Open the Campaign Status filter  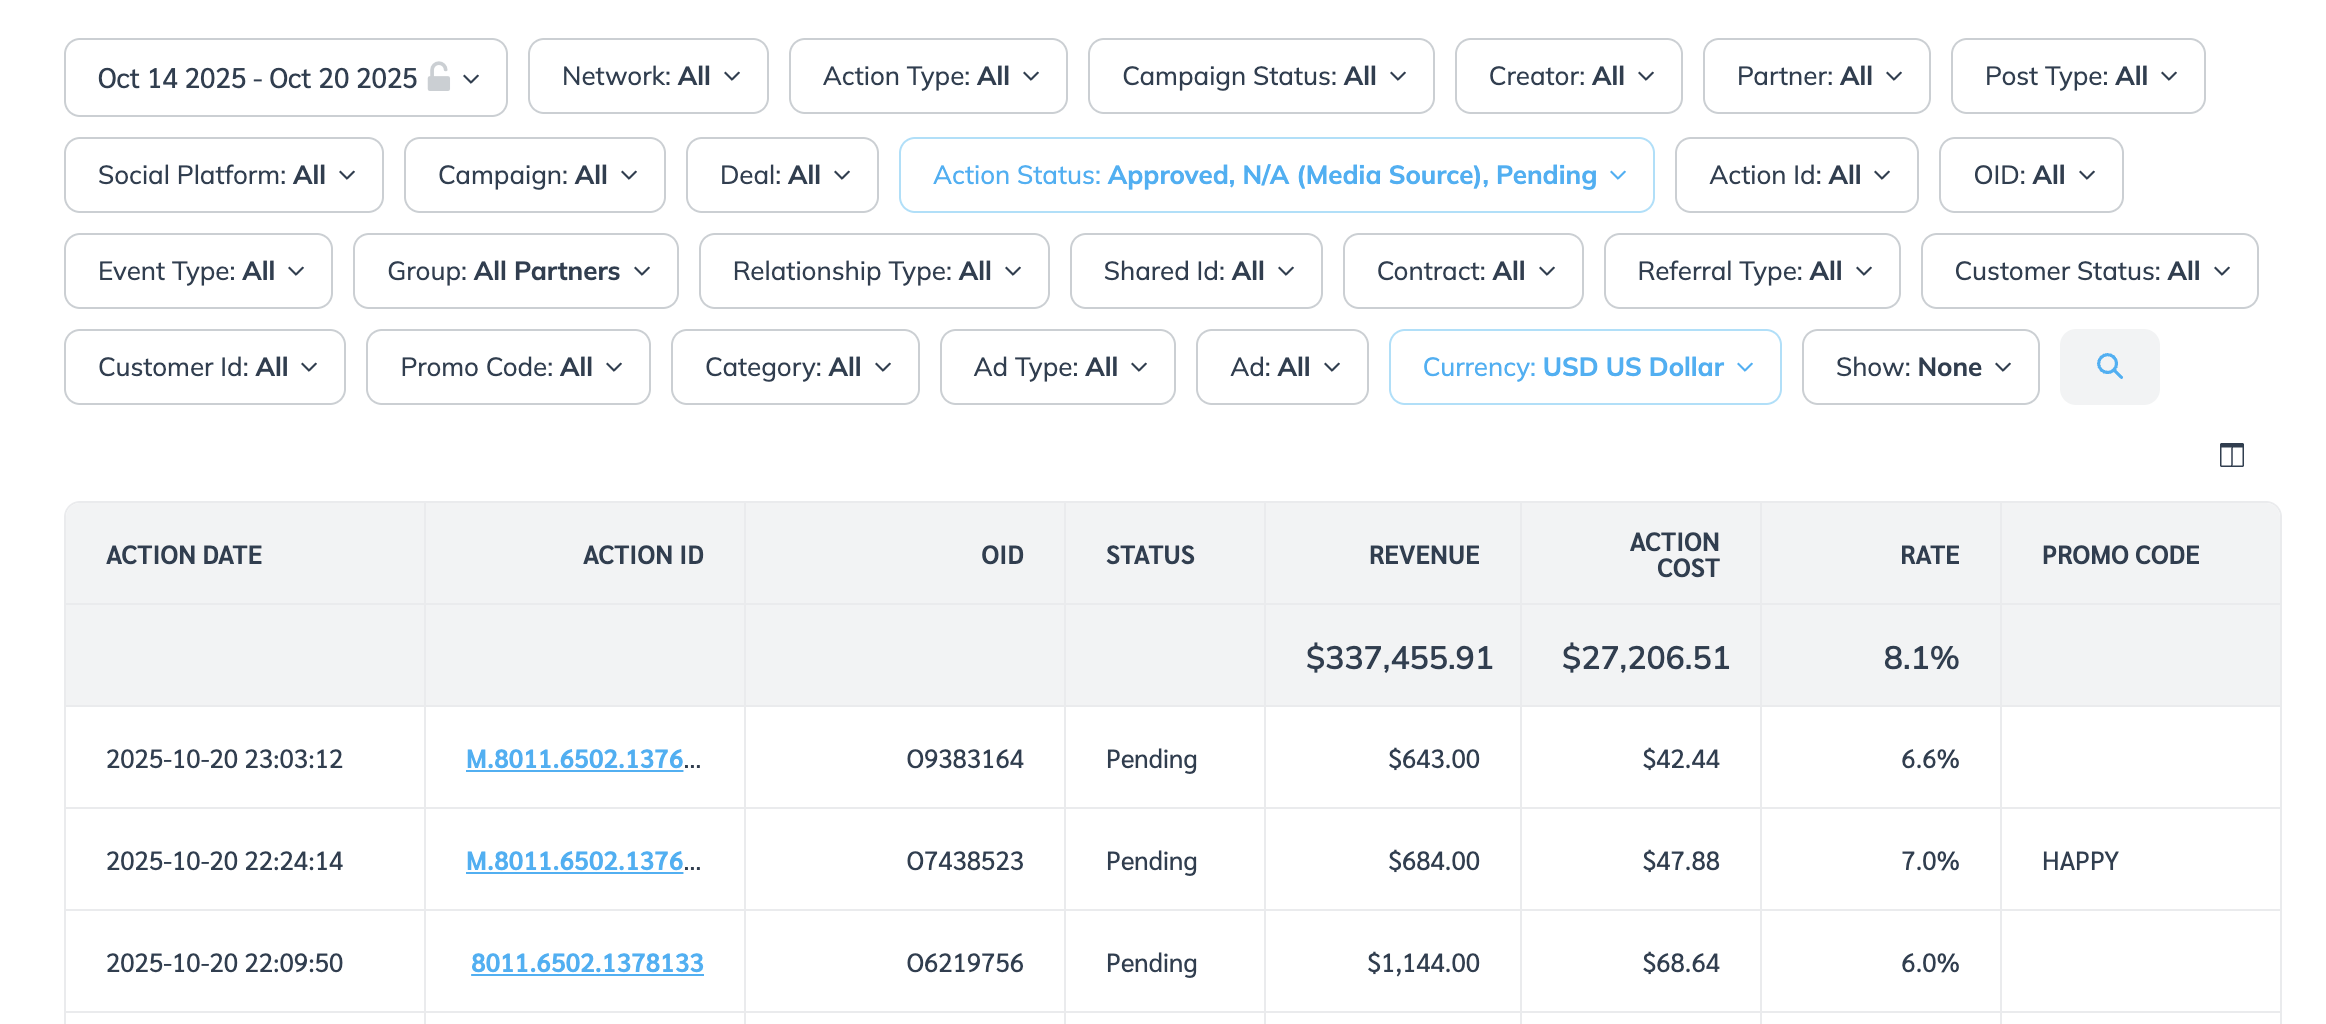click(1260, 77)
